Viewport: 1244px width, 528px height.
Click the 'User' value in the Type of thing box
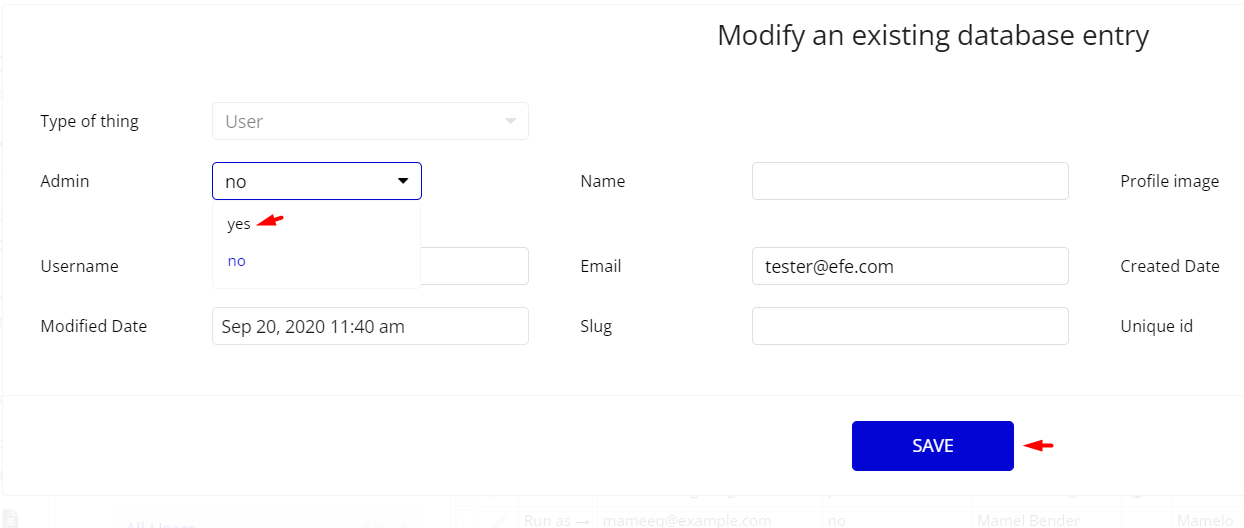click(244, 121)
